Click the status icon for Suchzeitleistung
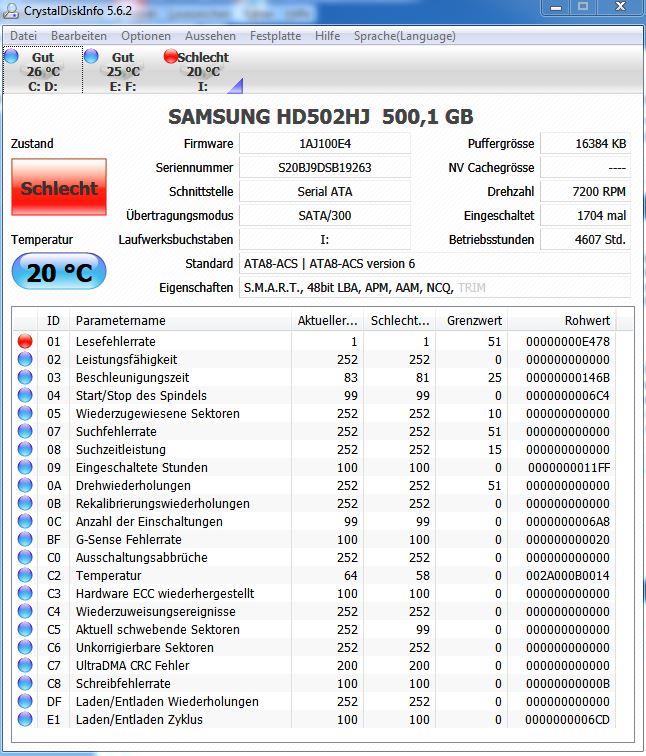Screen dimensions: 646x756 coord(25,449)
